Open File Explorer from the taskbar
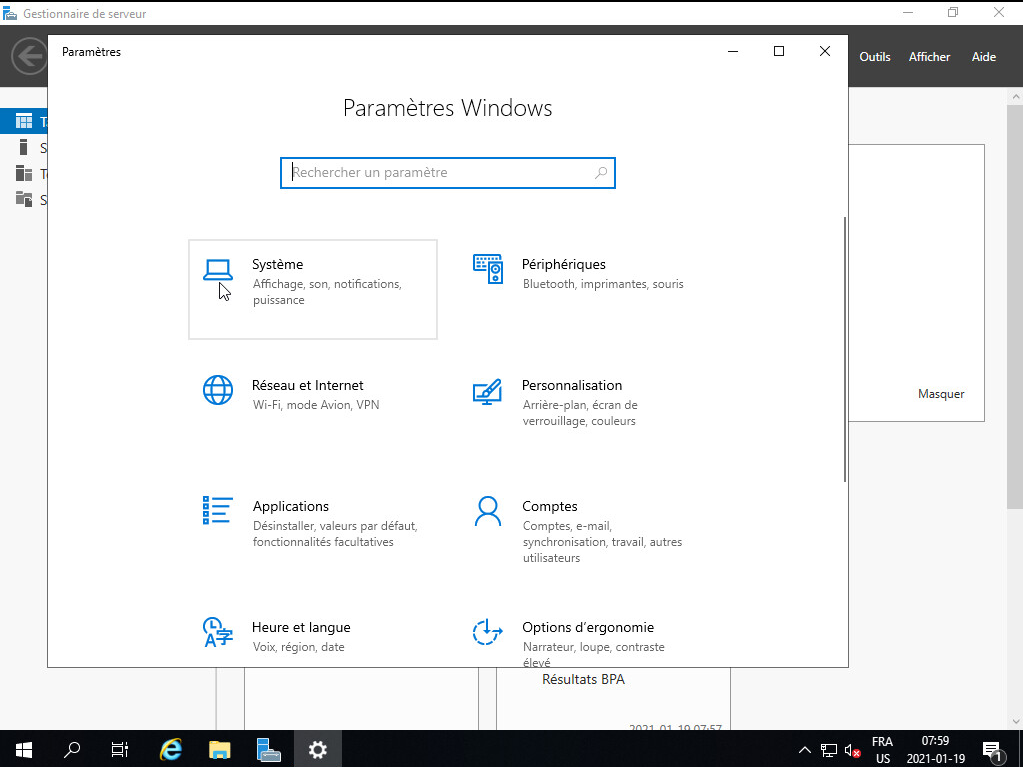The width and height of the screenshot is (1023, 767). tap(220, 749)
